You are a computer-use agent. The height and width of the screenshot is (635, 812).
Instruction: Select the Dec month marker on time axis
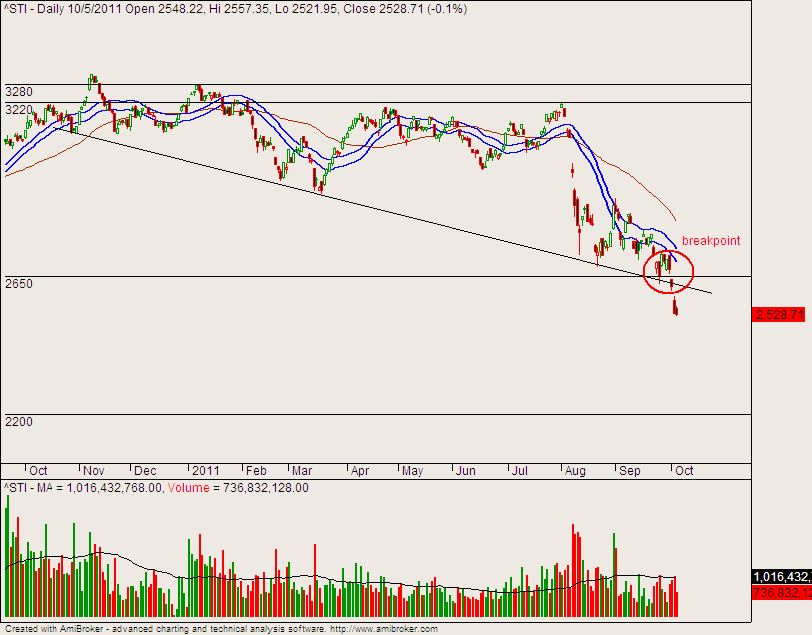145,470
